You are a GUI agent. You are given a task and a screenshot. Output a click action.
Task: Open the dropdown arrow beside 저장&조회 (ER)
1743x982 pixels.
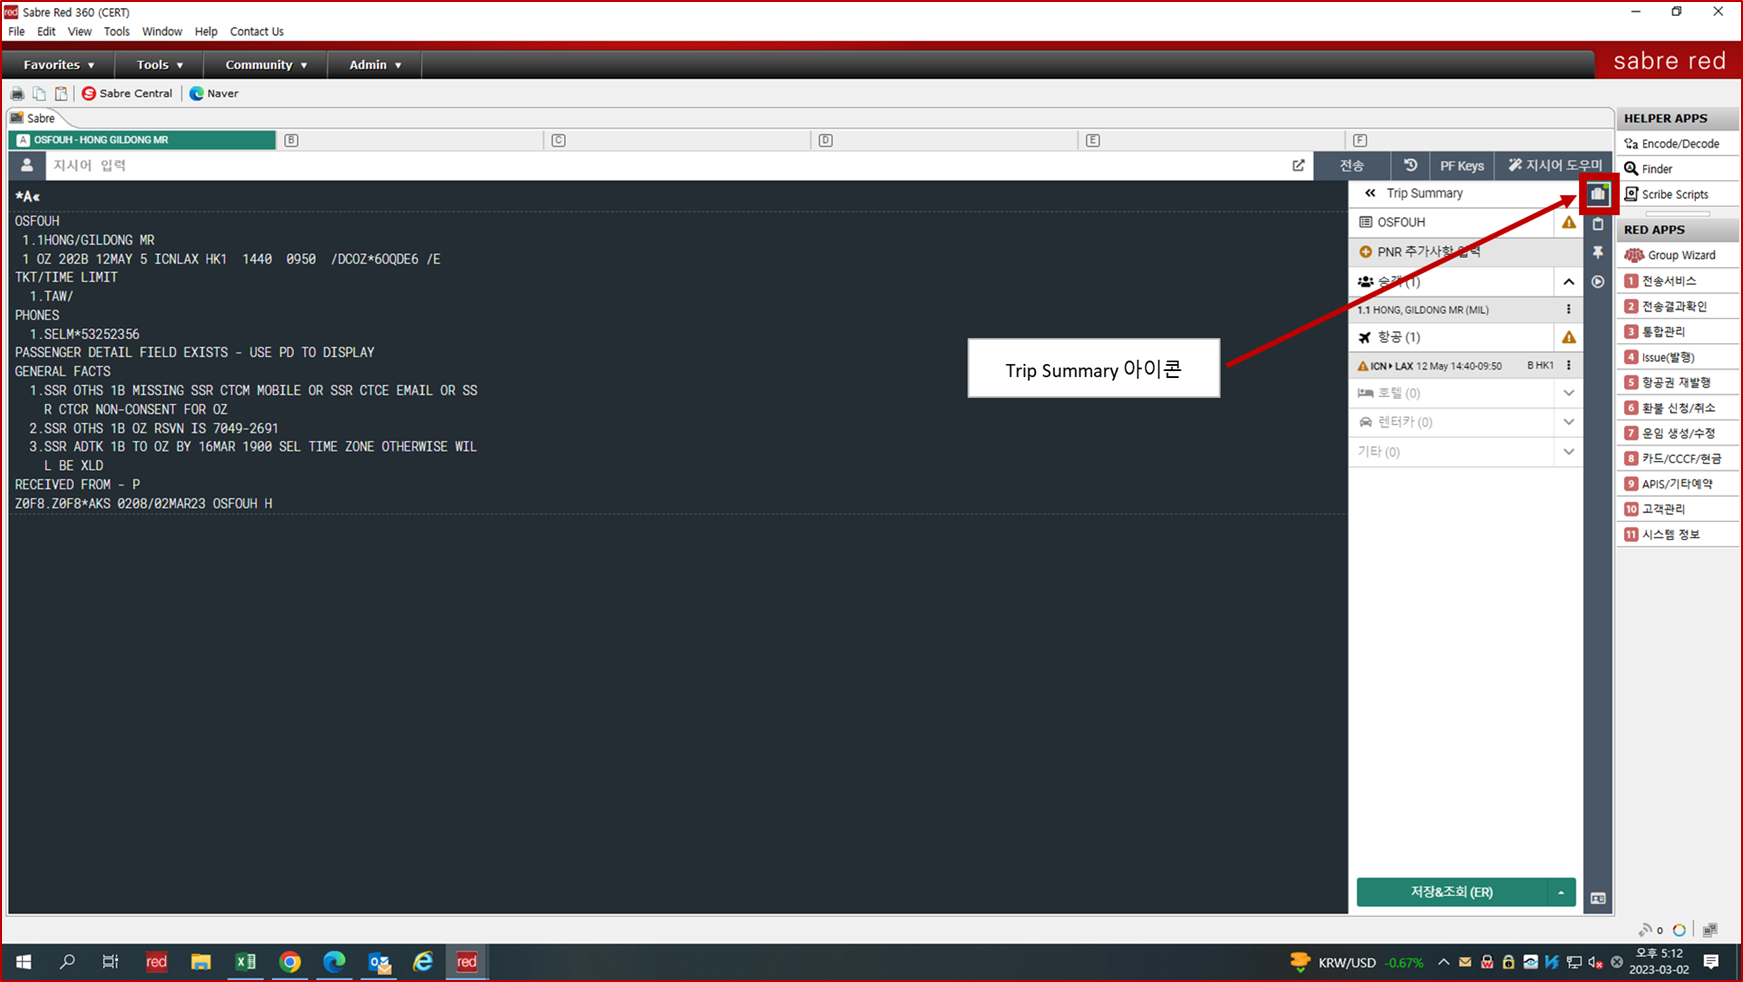click(1561, 892)
